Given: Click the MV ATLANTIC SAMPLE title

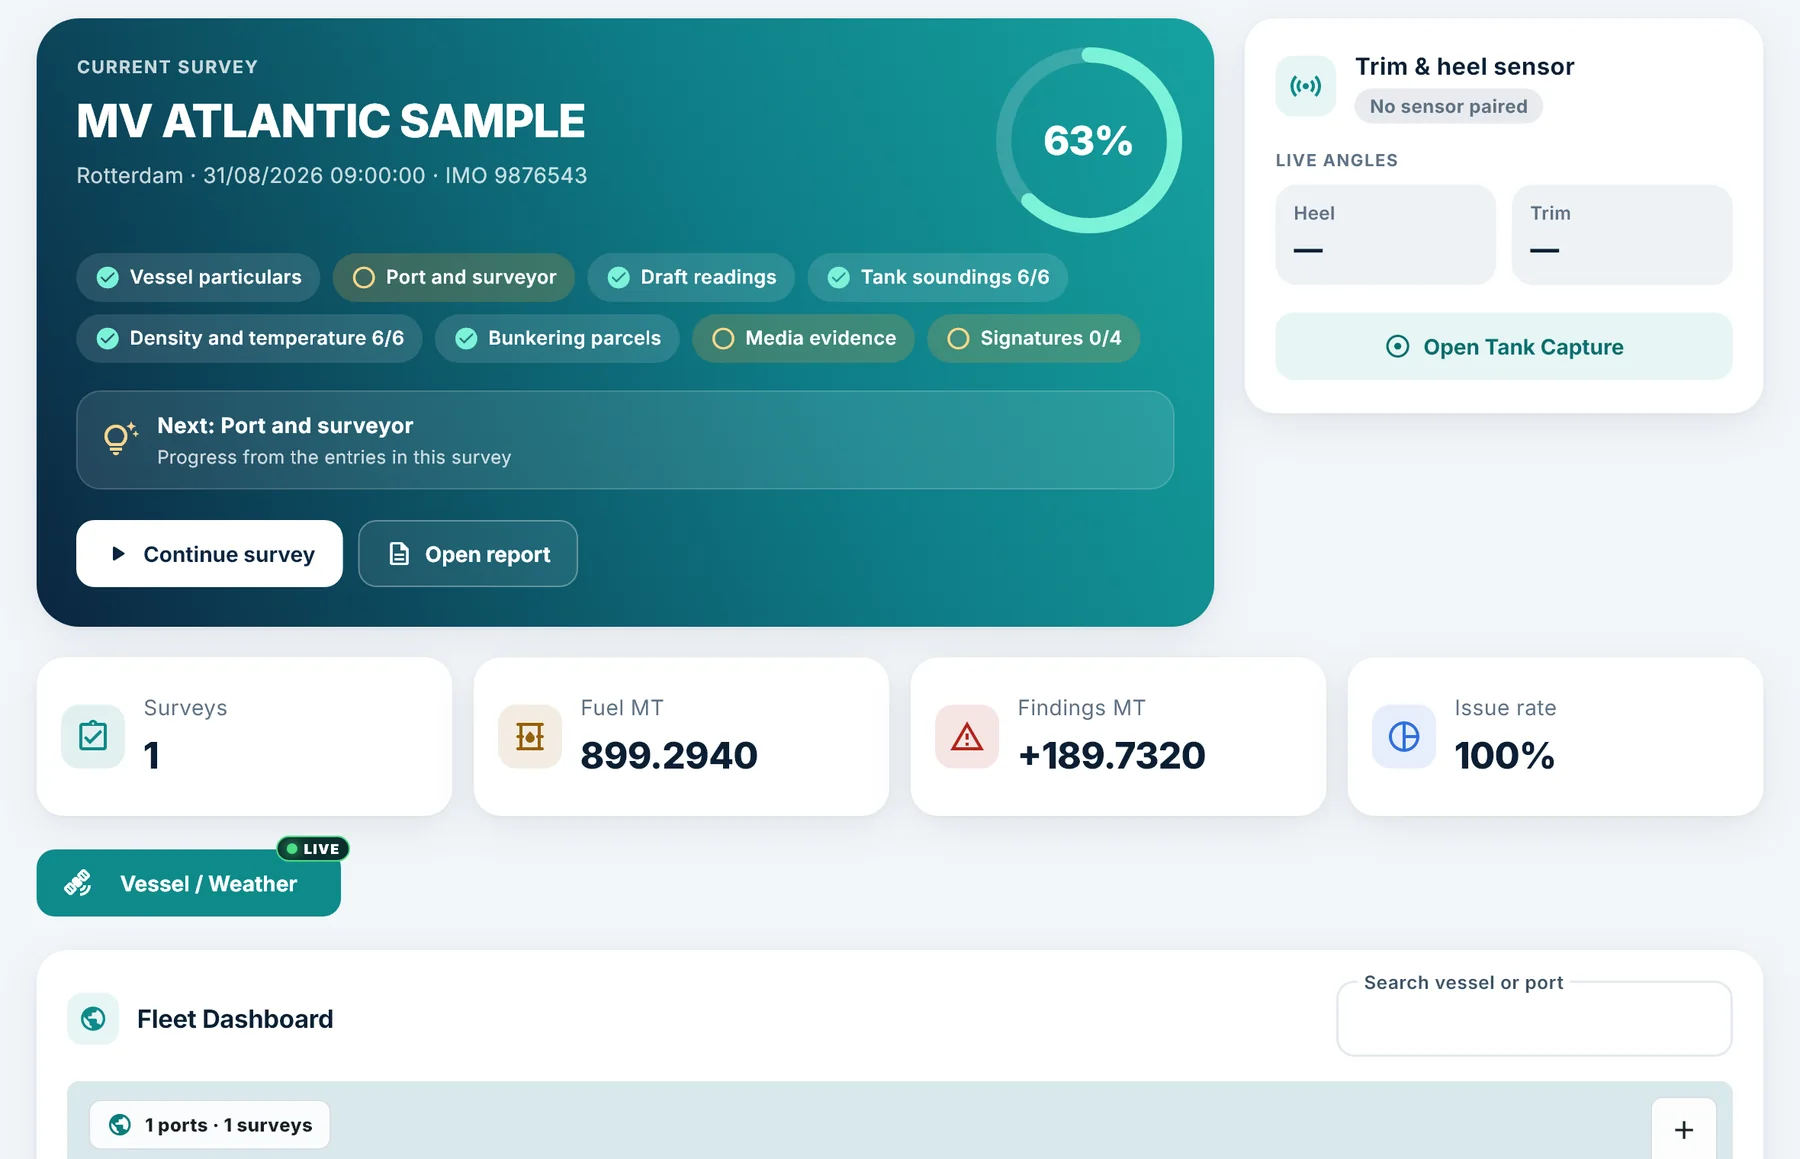Looking at the screenshot, I should tap(331, 121).
